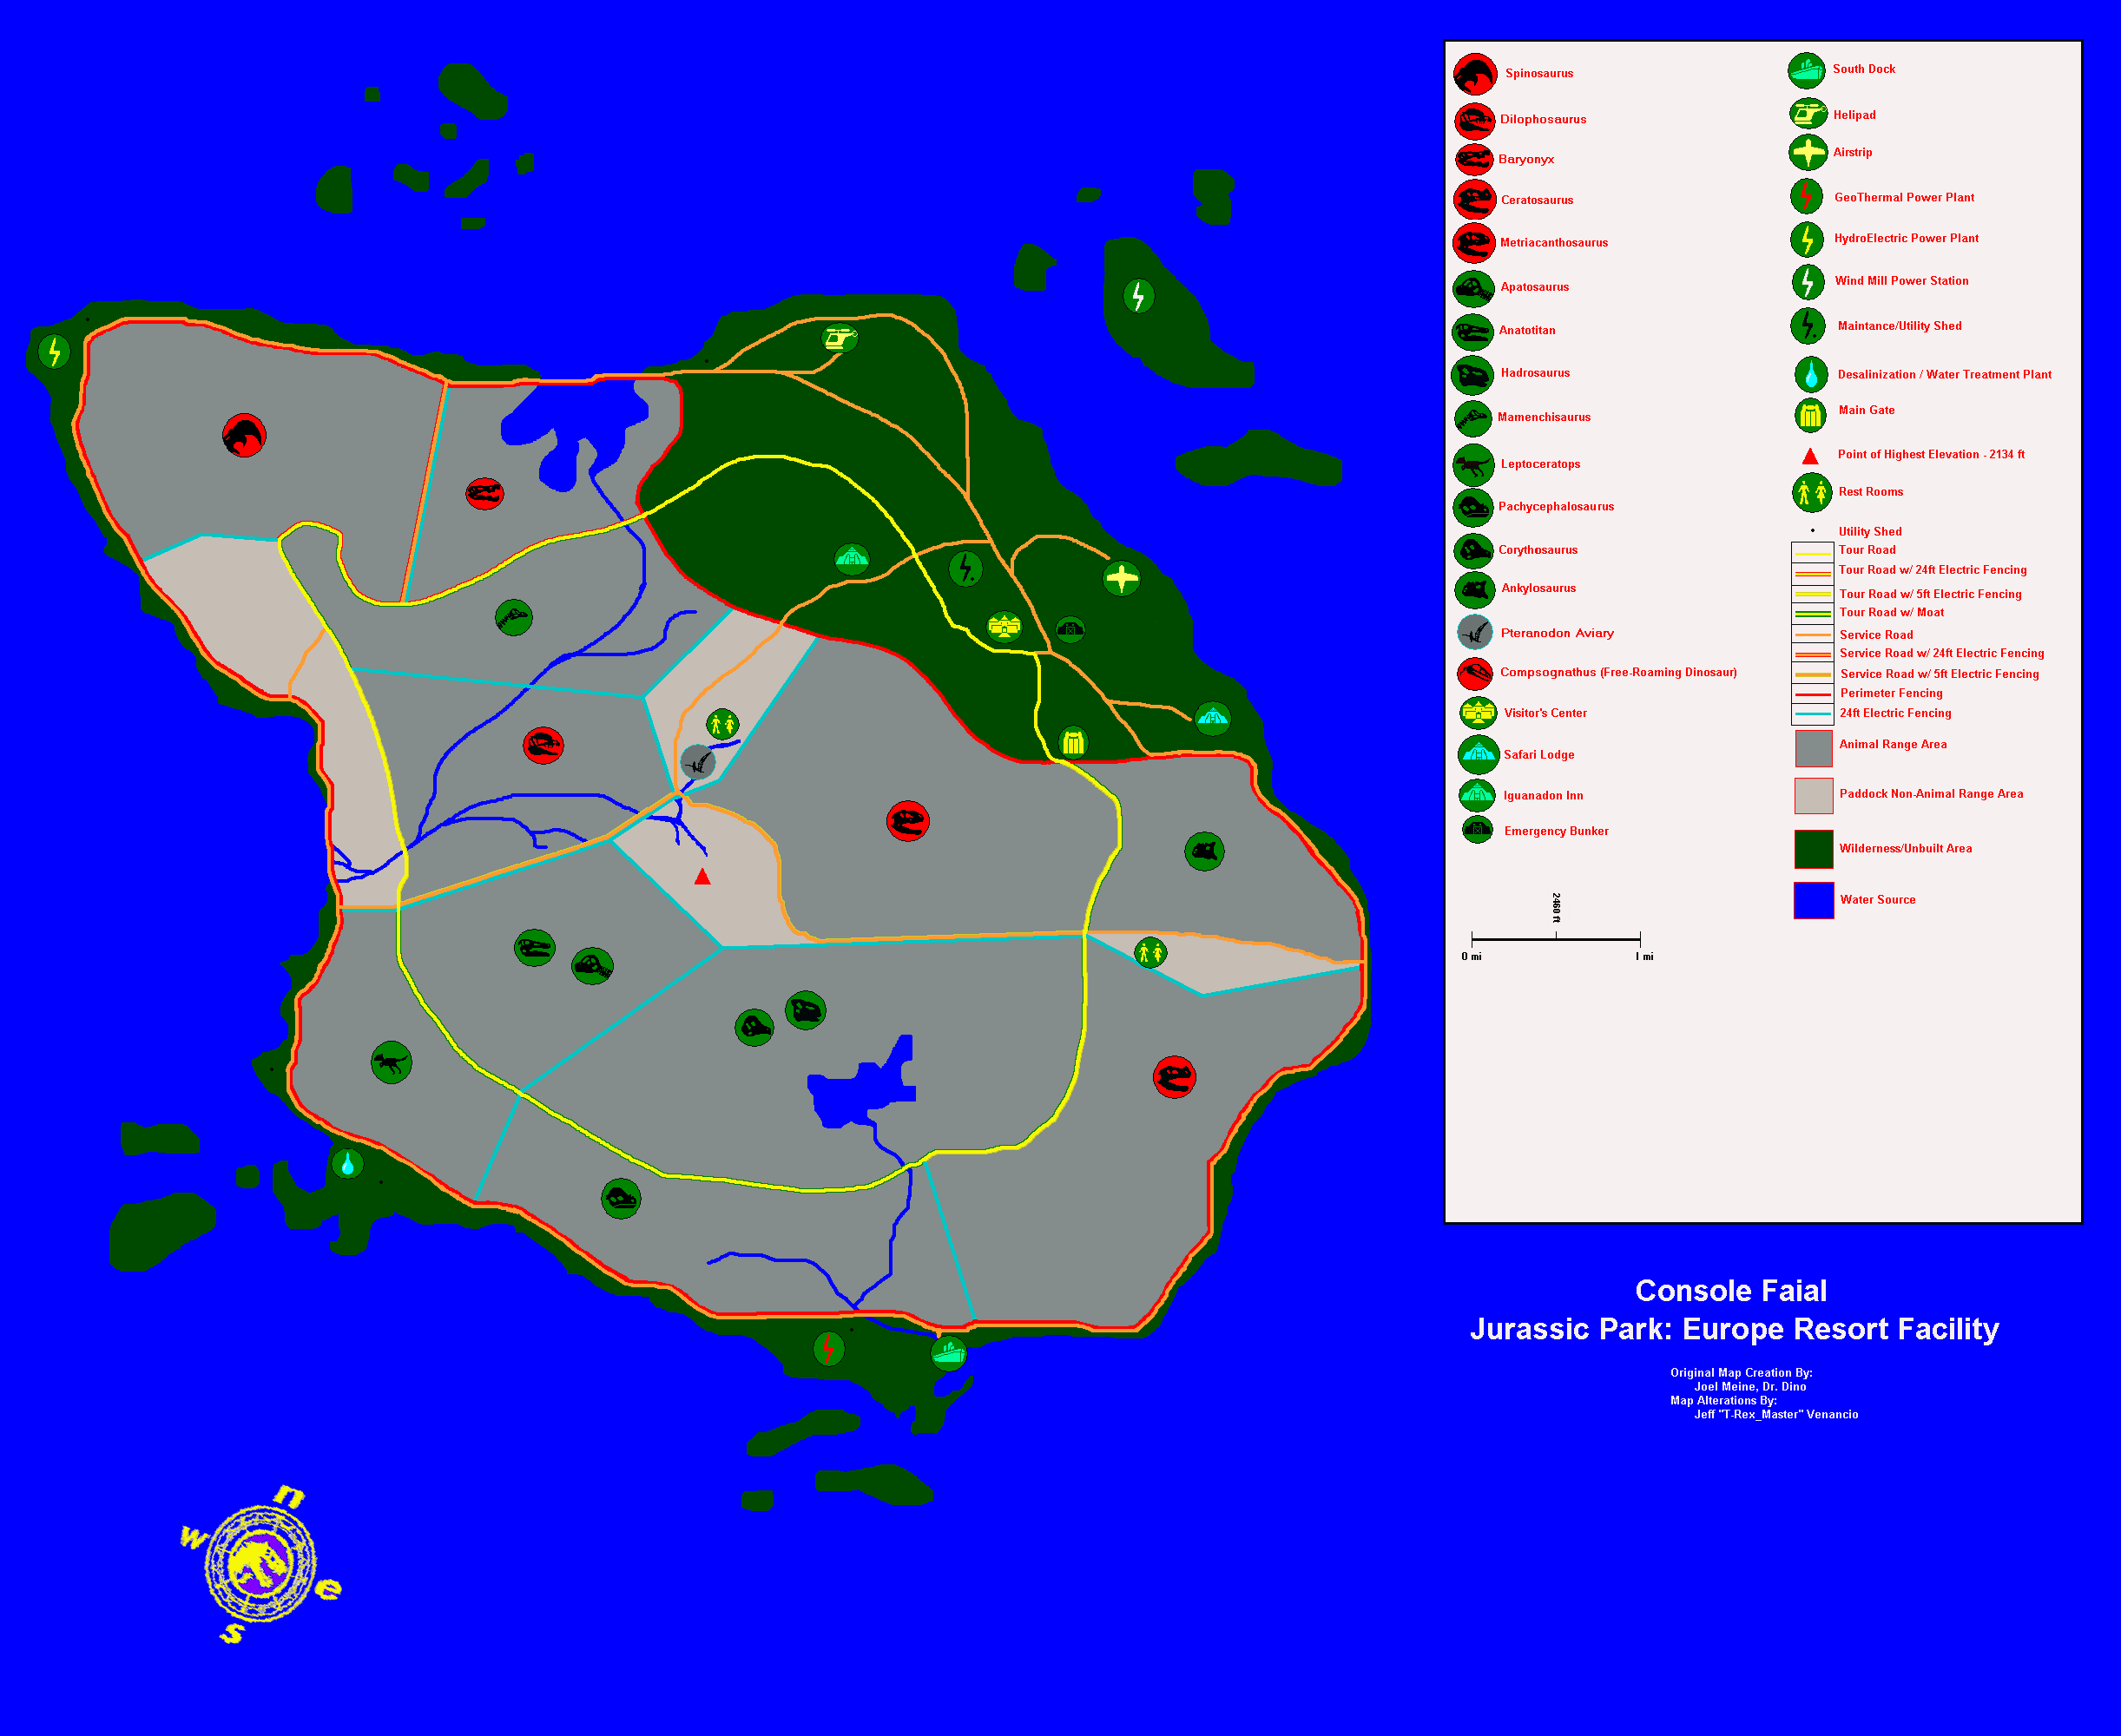Click the desalinization droplet marker on the map
The height and width of the screenshot is (1736, 2121).
click(x=347, y=1164)
